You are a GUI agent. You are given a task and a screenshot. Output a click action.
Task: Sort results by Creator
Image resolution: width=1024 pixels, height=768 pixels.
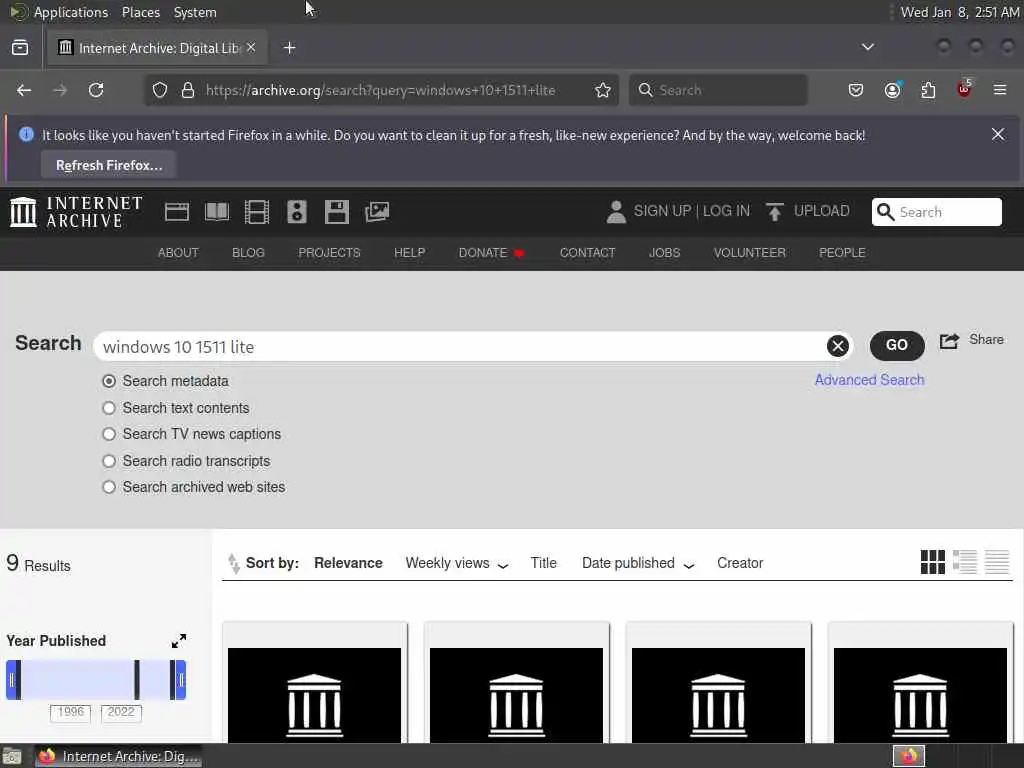(x=740, y=563)
